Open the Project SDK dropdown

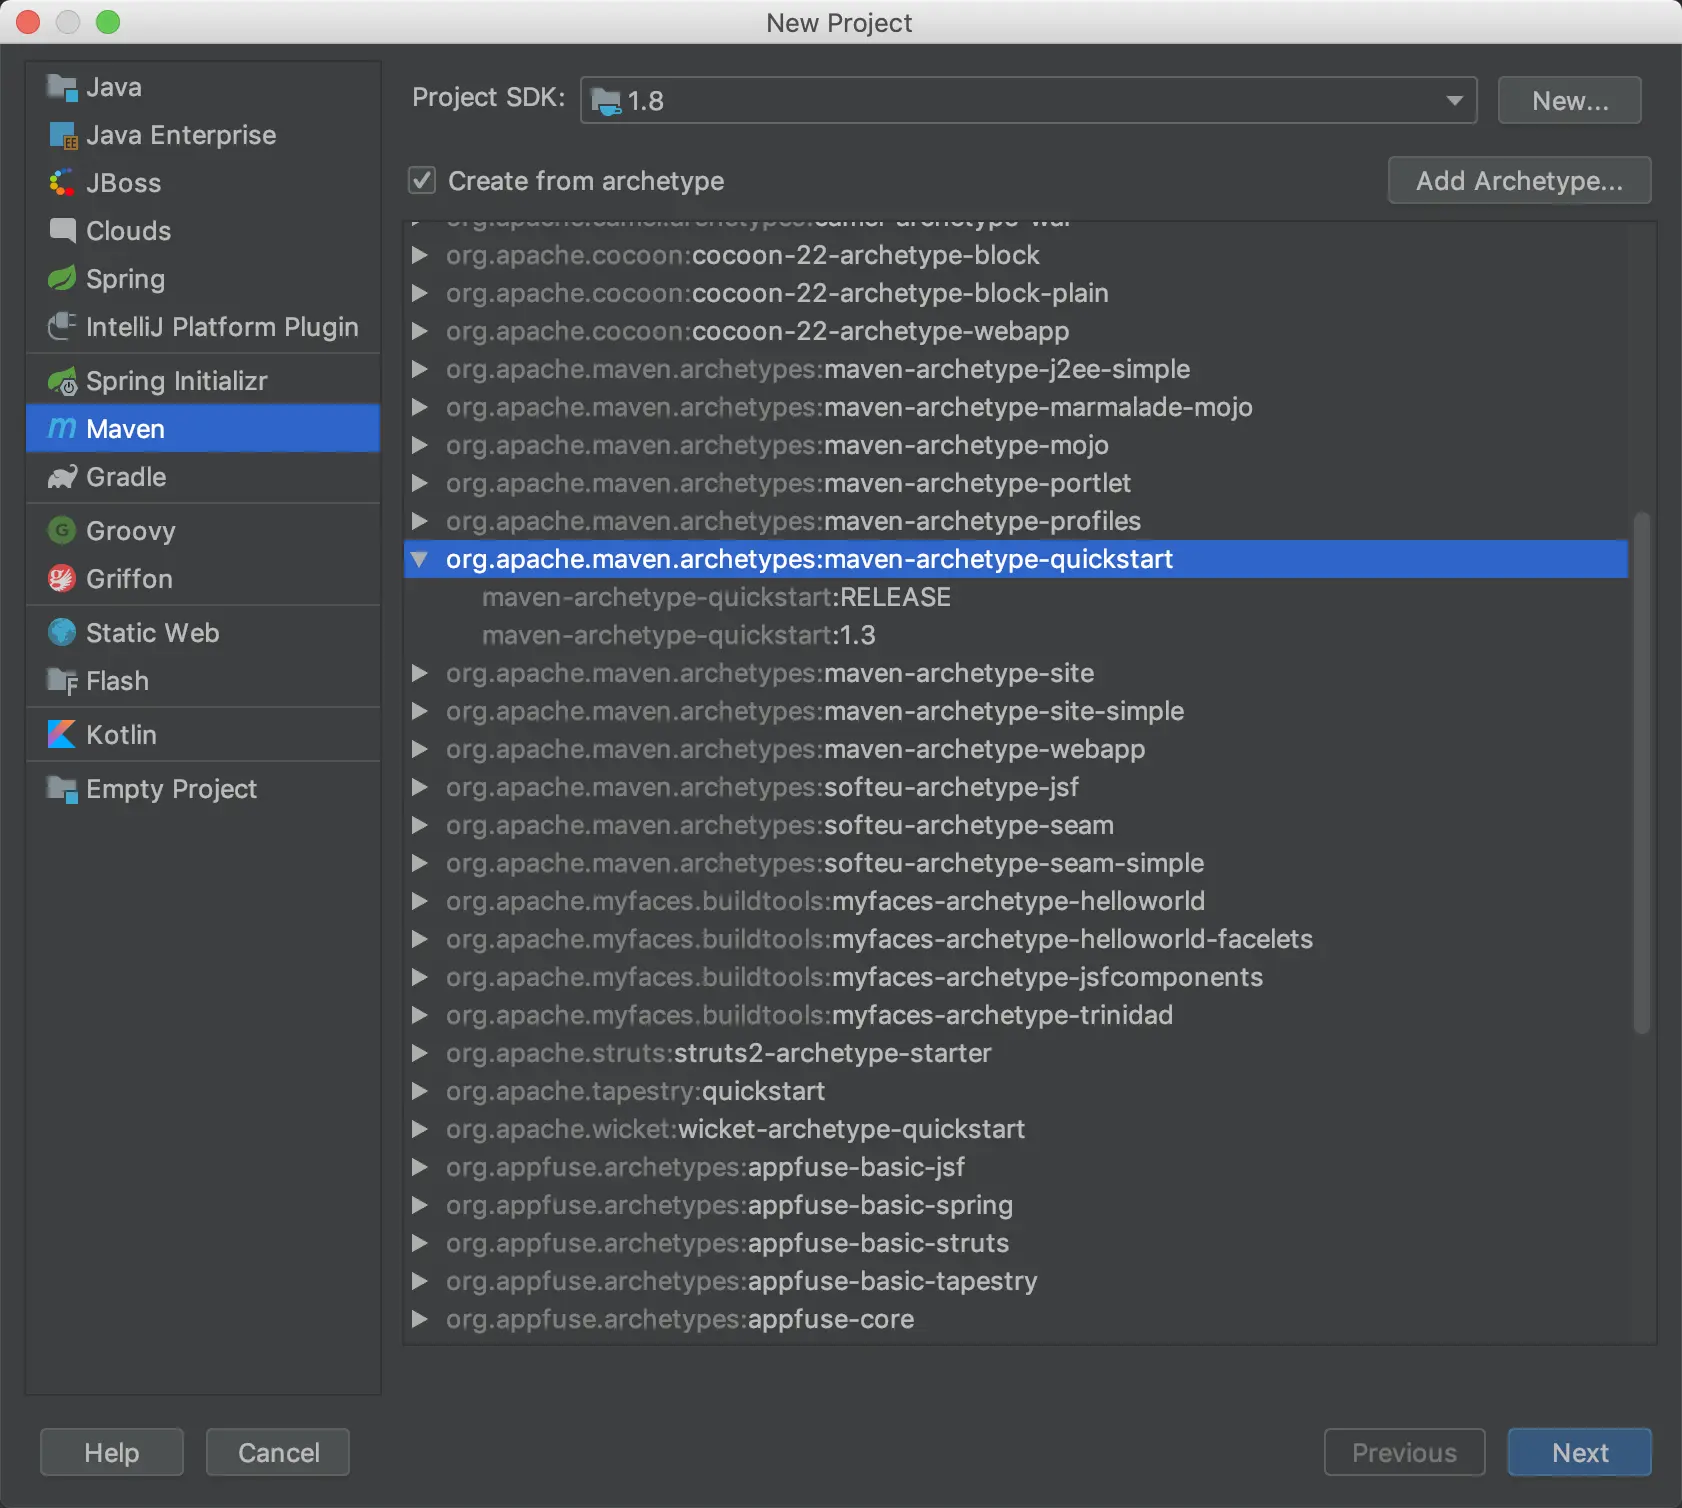(x=1028, y=100)
